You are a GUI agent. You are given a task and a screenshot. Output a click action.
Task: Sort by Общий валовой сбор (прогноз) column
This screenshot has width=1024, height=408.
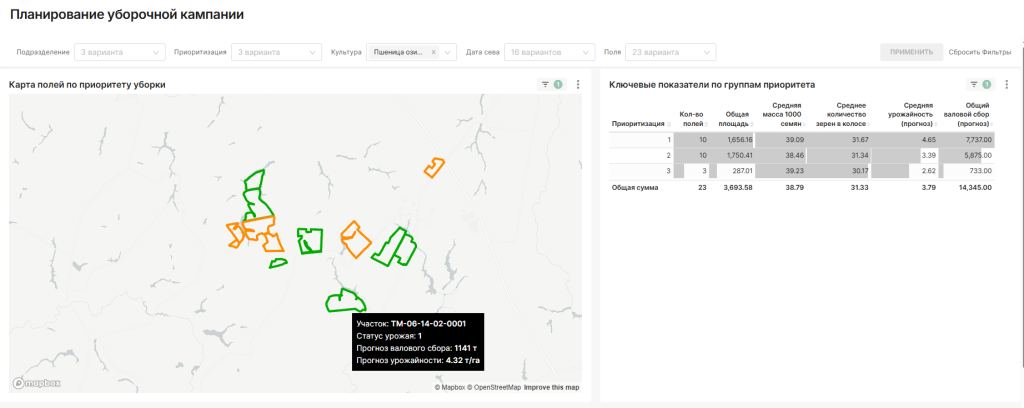(x=969, y=114)
